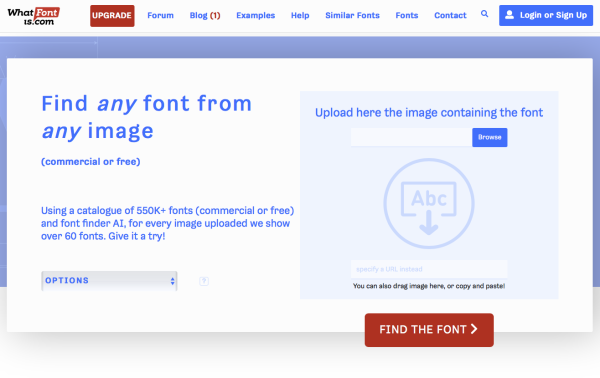Open the Forum menu item
Viewport: 600px width, 378px height.
click(160, 16)
